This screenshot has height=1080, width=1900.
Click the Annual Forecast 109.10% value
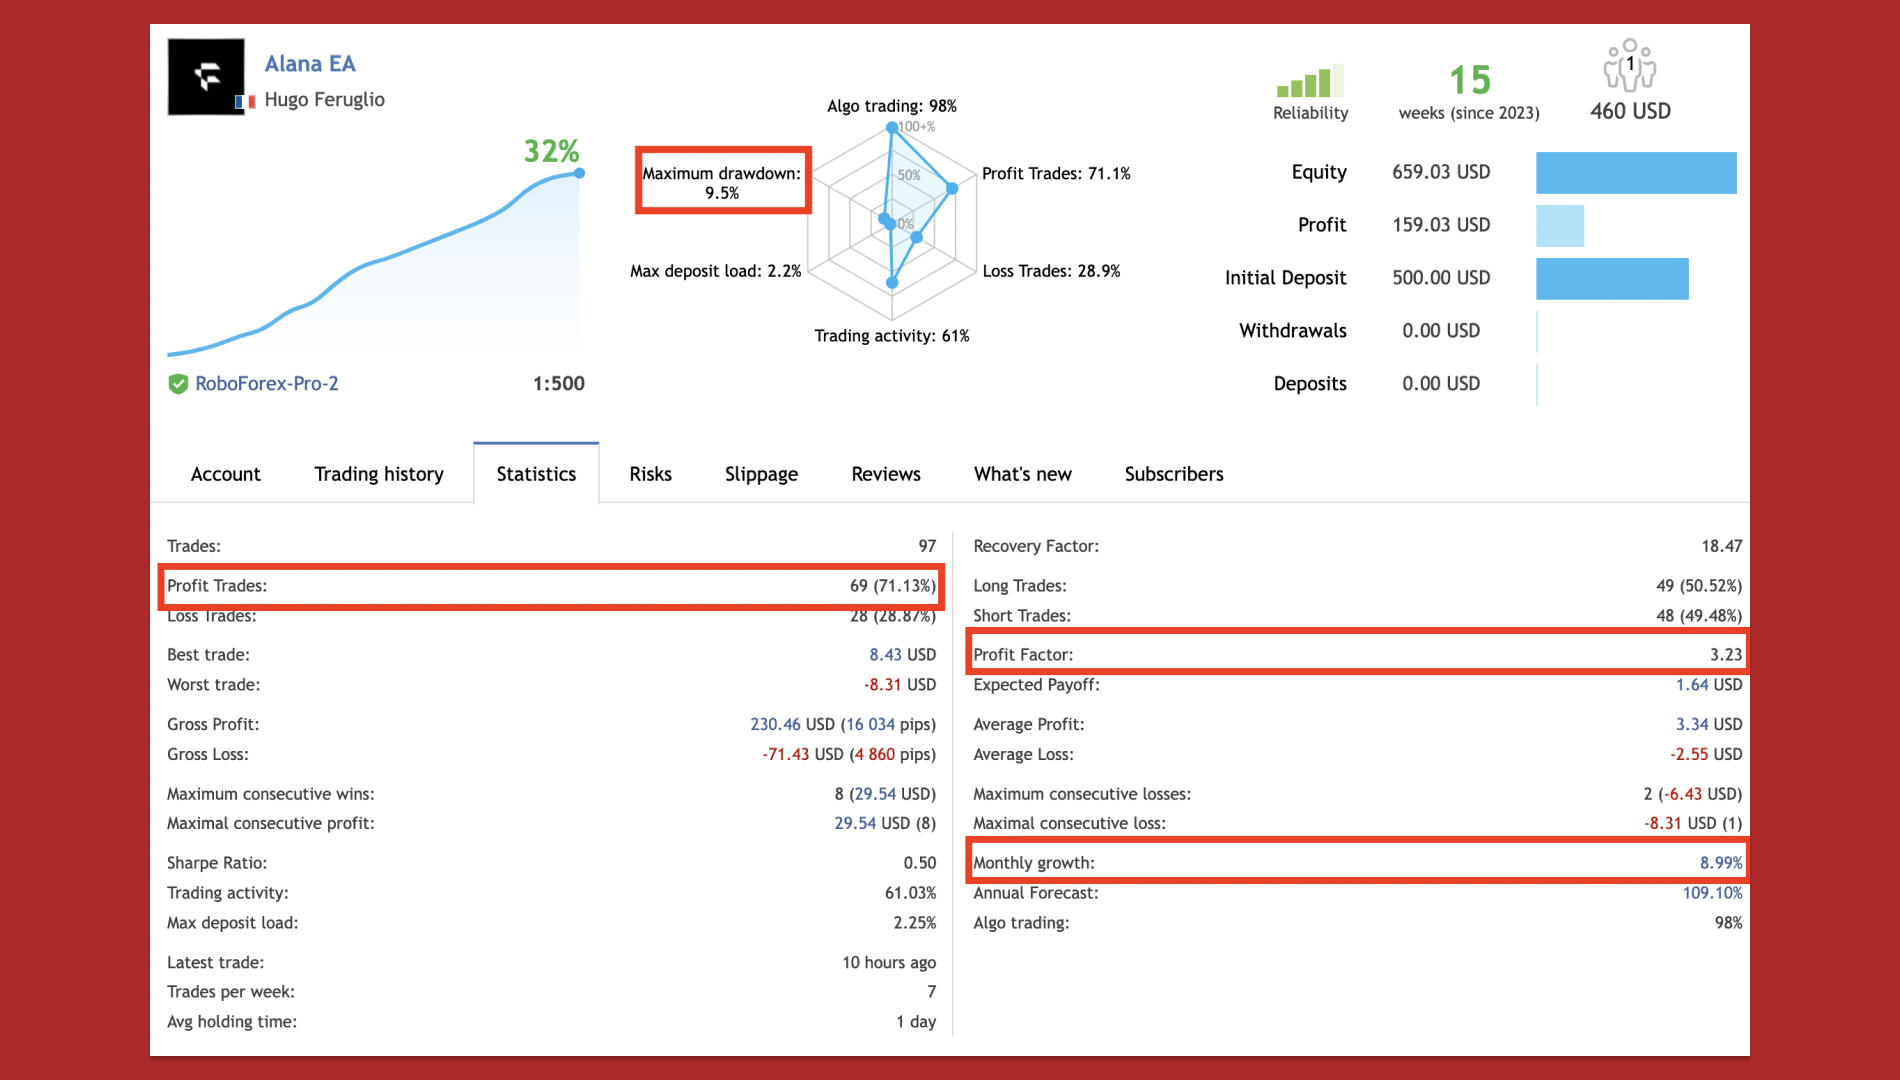click(1712, 893)
